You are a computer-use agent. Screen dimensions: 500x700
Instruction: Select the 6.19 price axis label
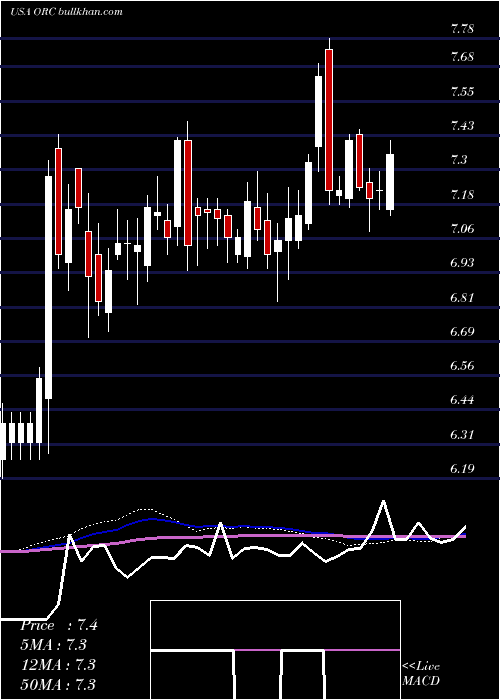pos(462,468)
